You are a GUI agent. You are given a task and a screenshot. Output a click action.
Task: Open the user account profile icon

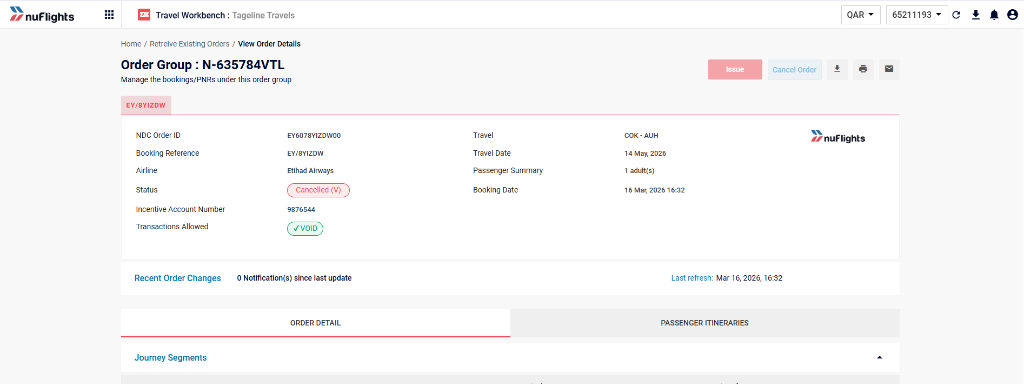pos(1012,15)
